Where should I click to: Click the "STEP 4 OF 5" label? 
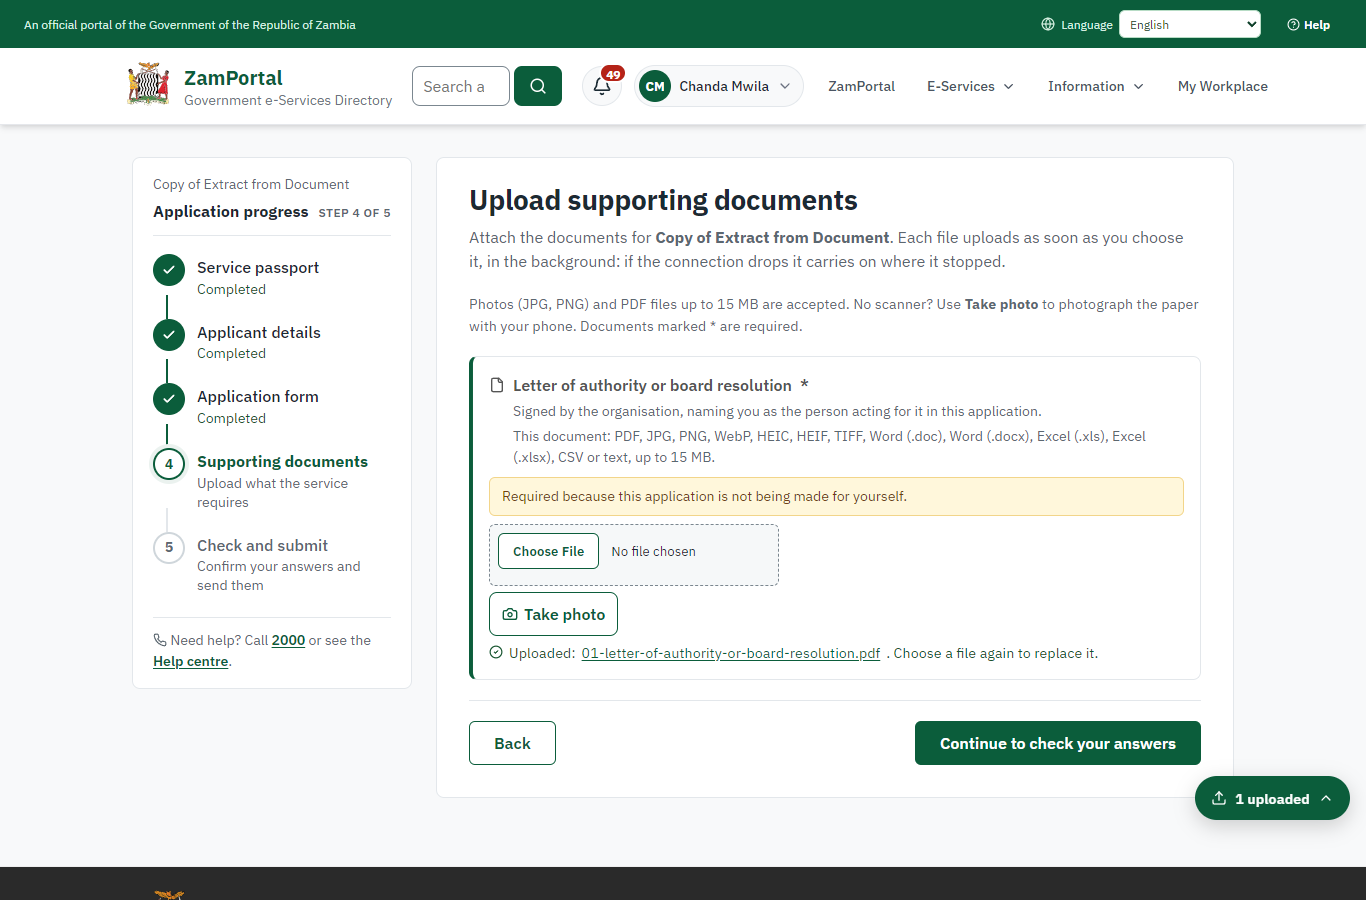pyautogui.click(x=354, y=213)
